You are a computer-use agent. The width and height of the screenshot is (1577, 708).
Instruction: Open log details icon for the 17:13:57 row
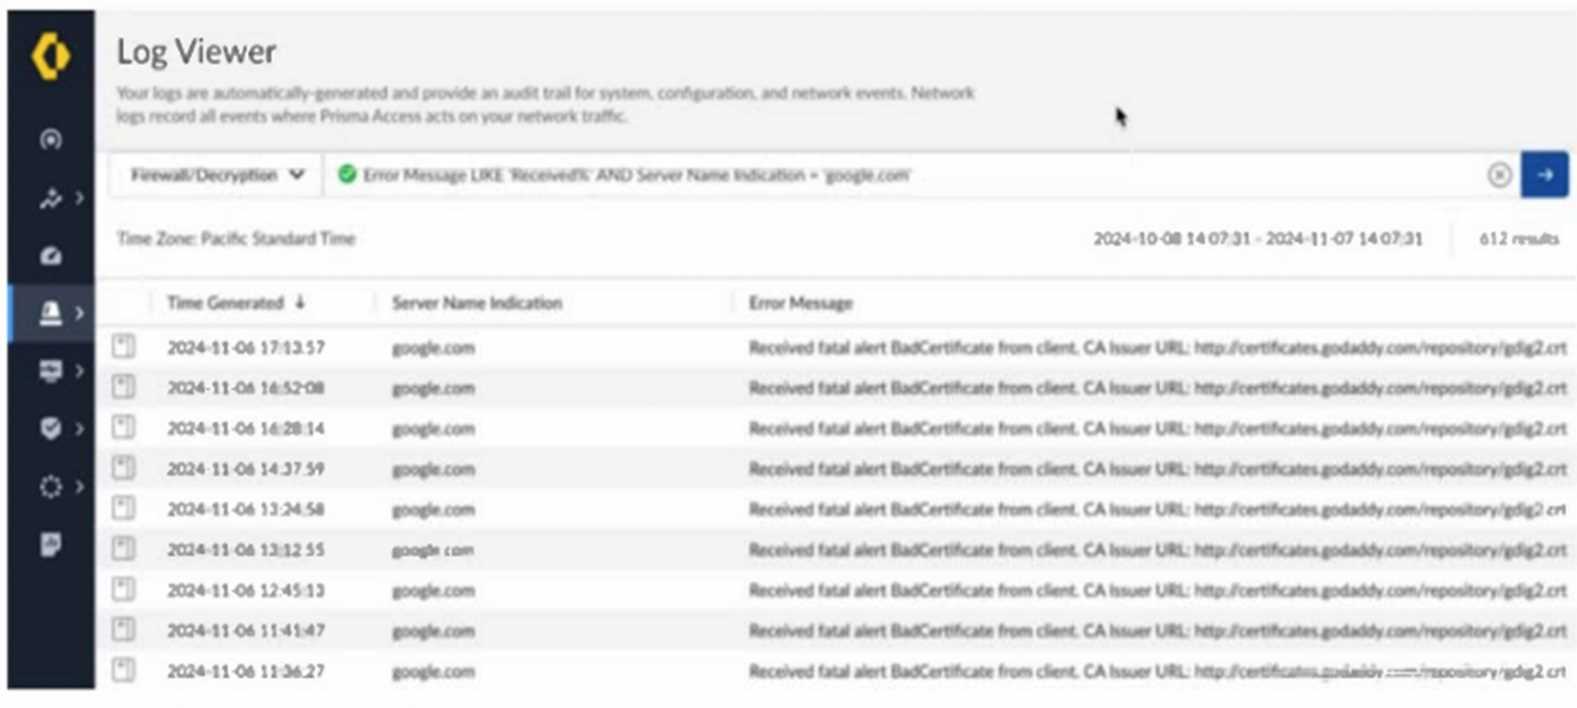click(x=123, y=347)
